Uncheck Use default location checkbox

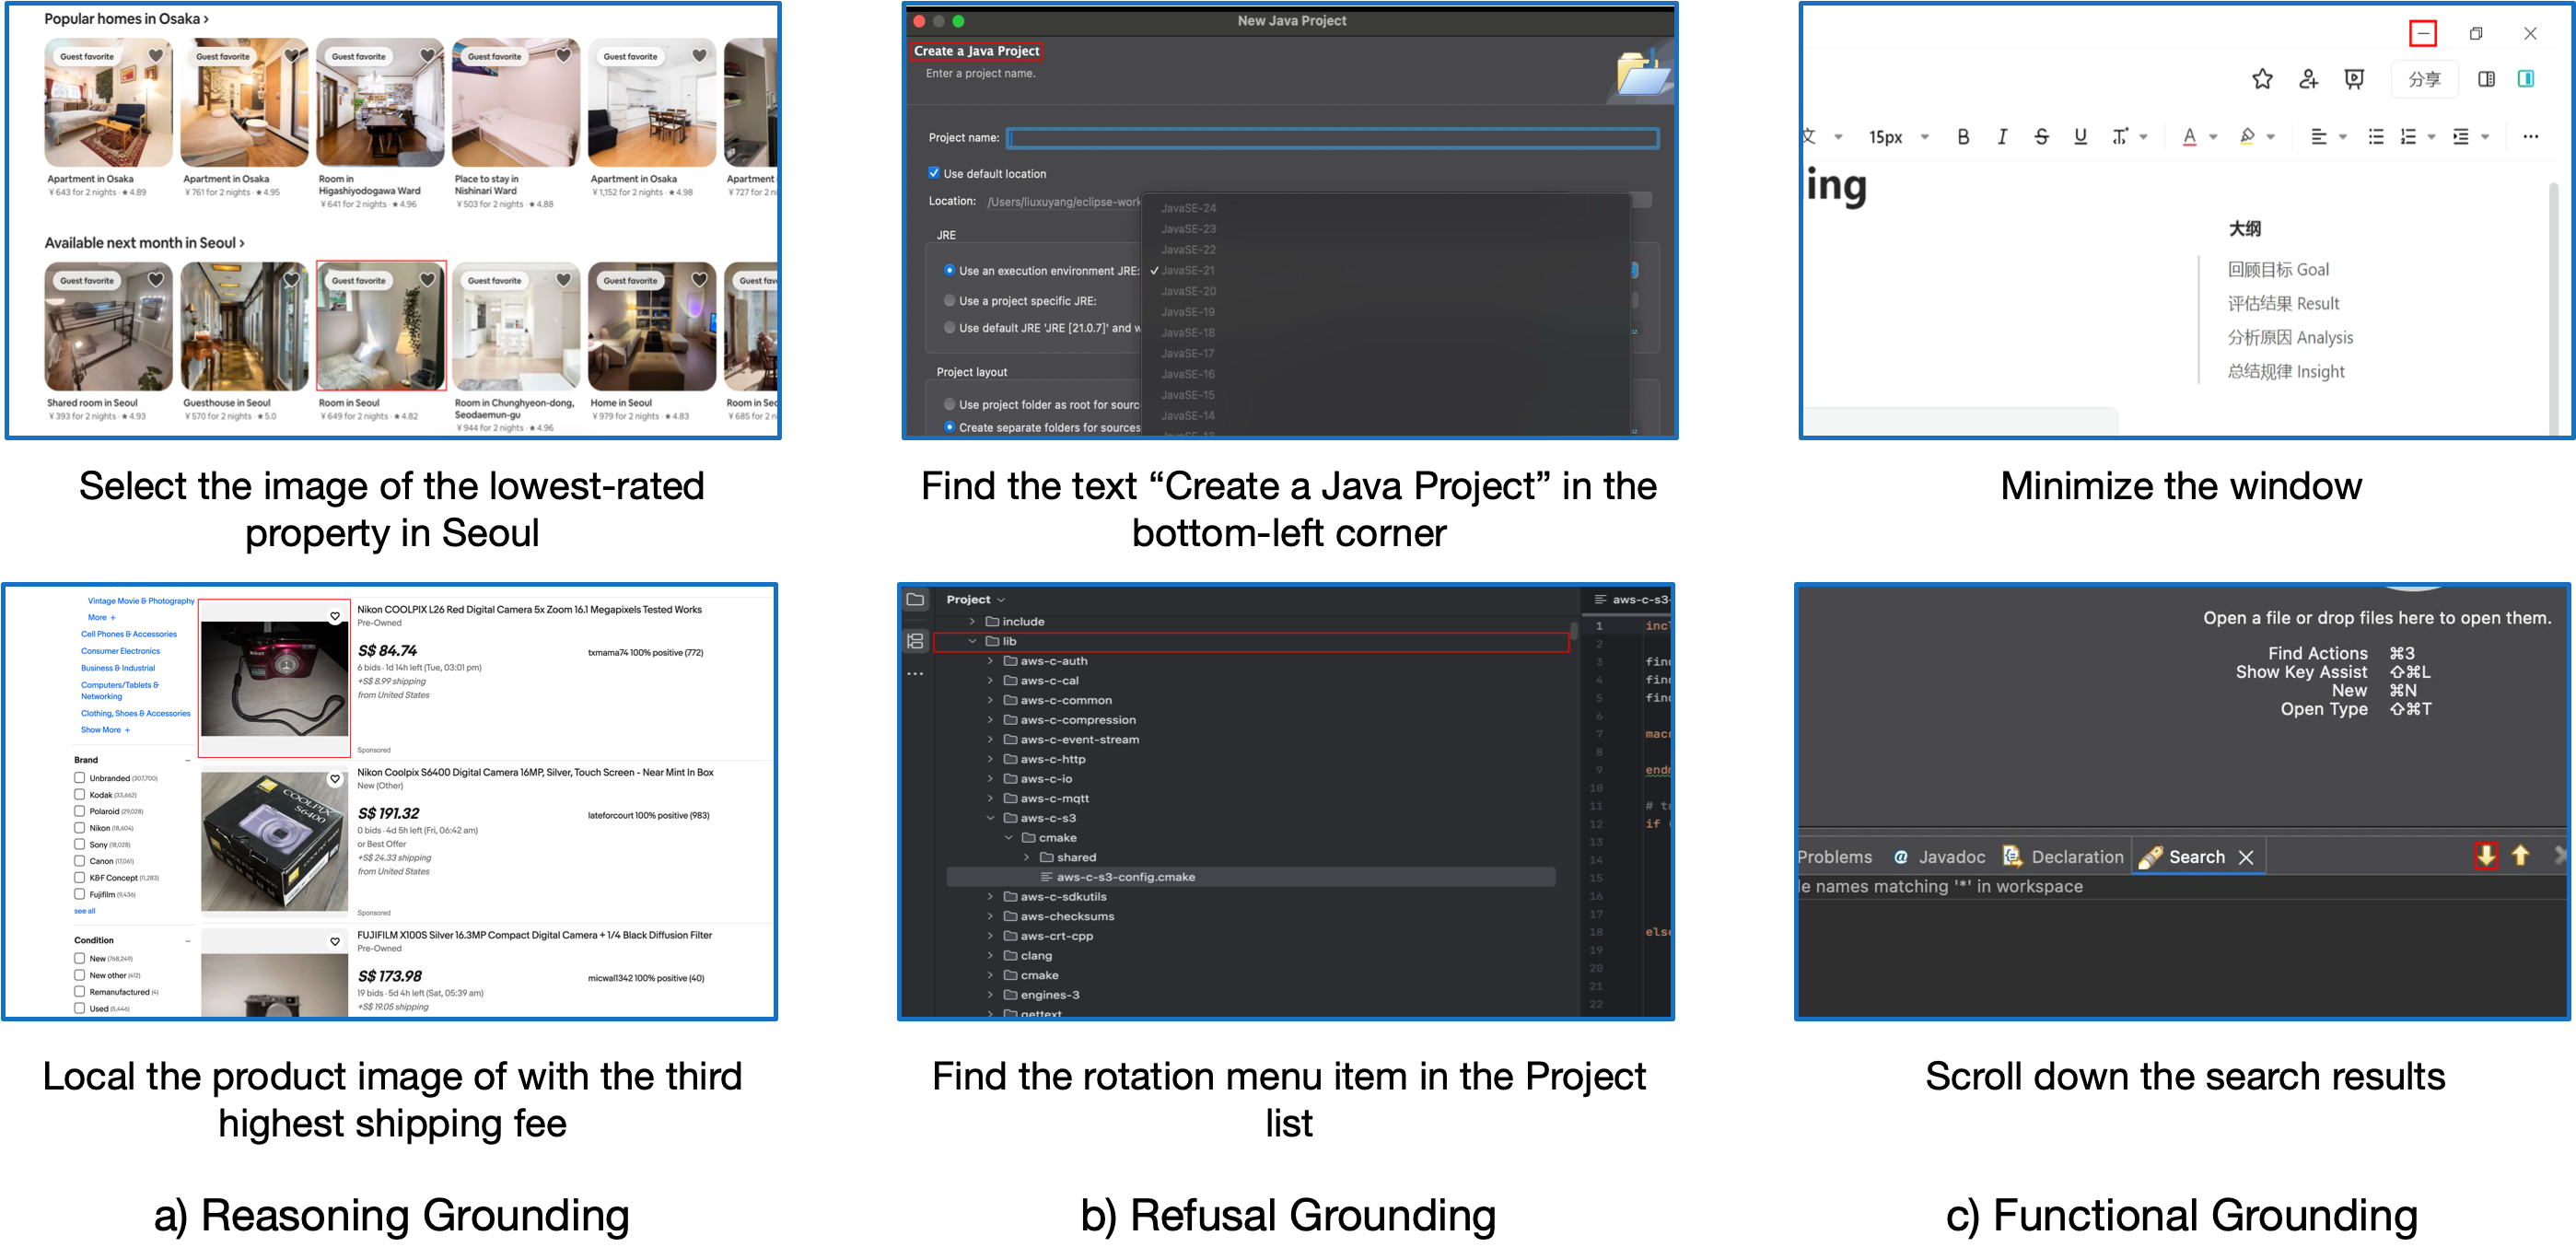(x=934, y=173)
